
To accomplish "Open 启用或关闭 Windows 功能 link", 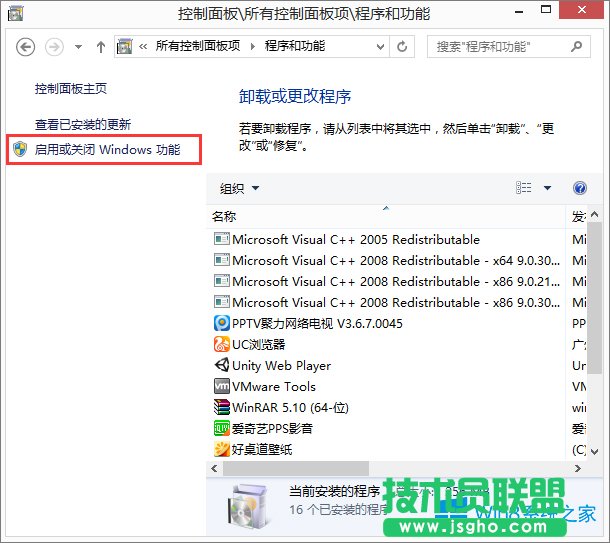I will point(107,149).
